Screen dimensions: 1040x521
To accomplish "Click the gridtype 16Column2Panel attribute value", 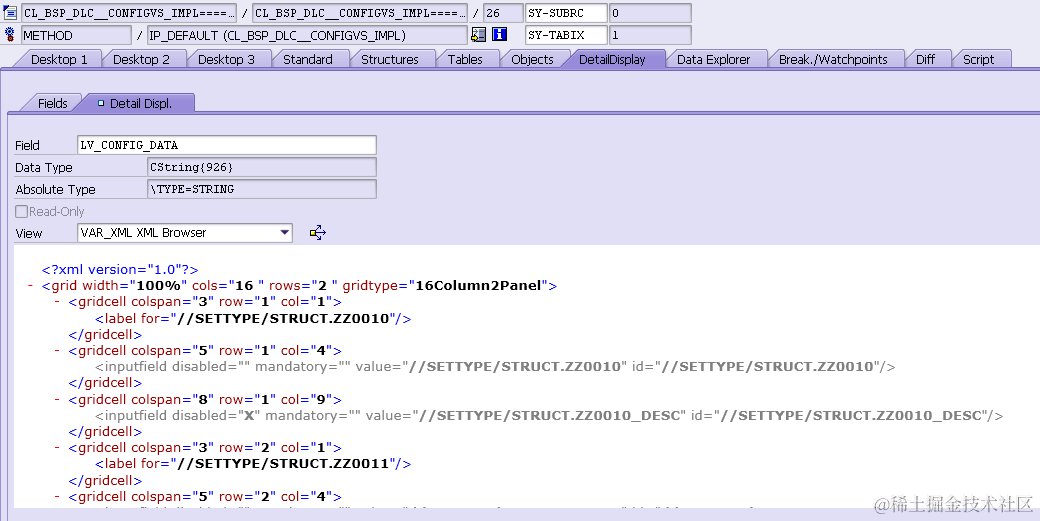I will (478, 286).
